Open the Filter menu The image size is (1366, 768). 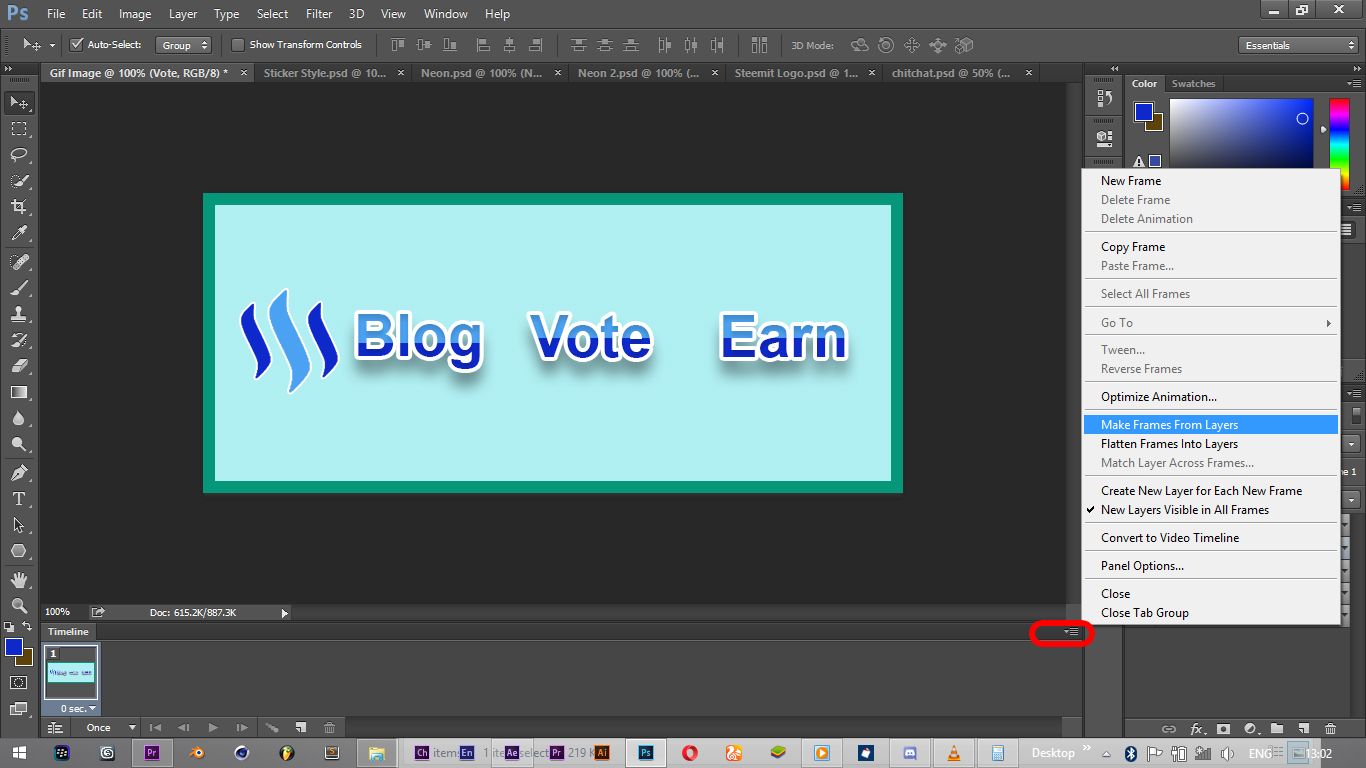tap(319, 14)
